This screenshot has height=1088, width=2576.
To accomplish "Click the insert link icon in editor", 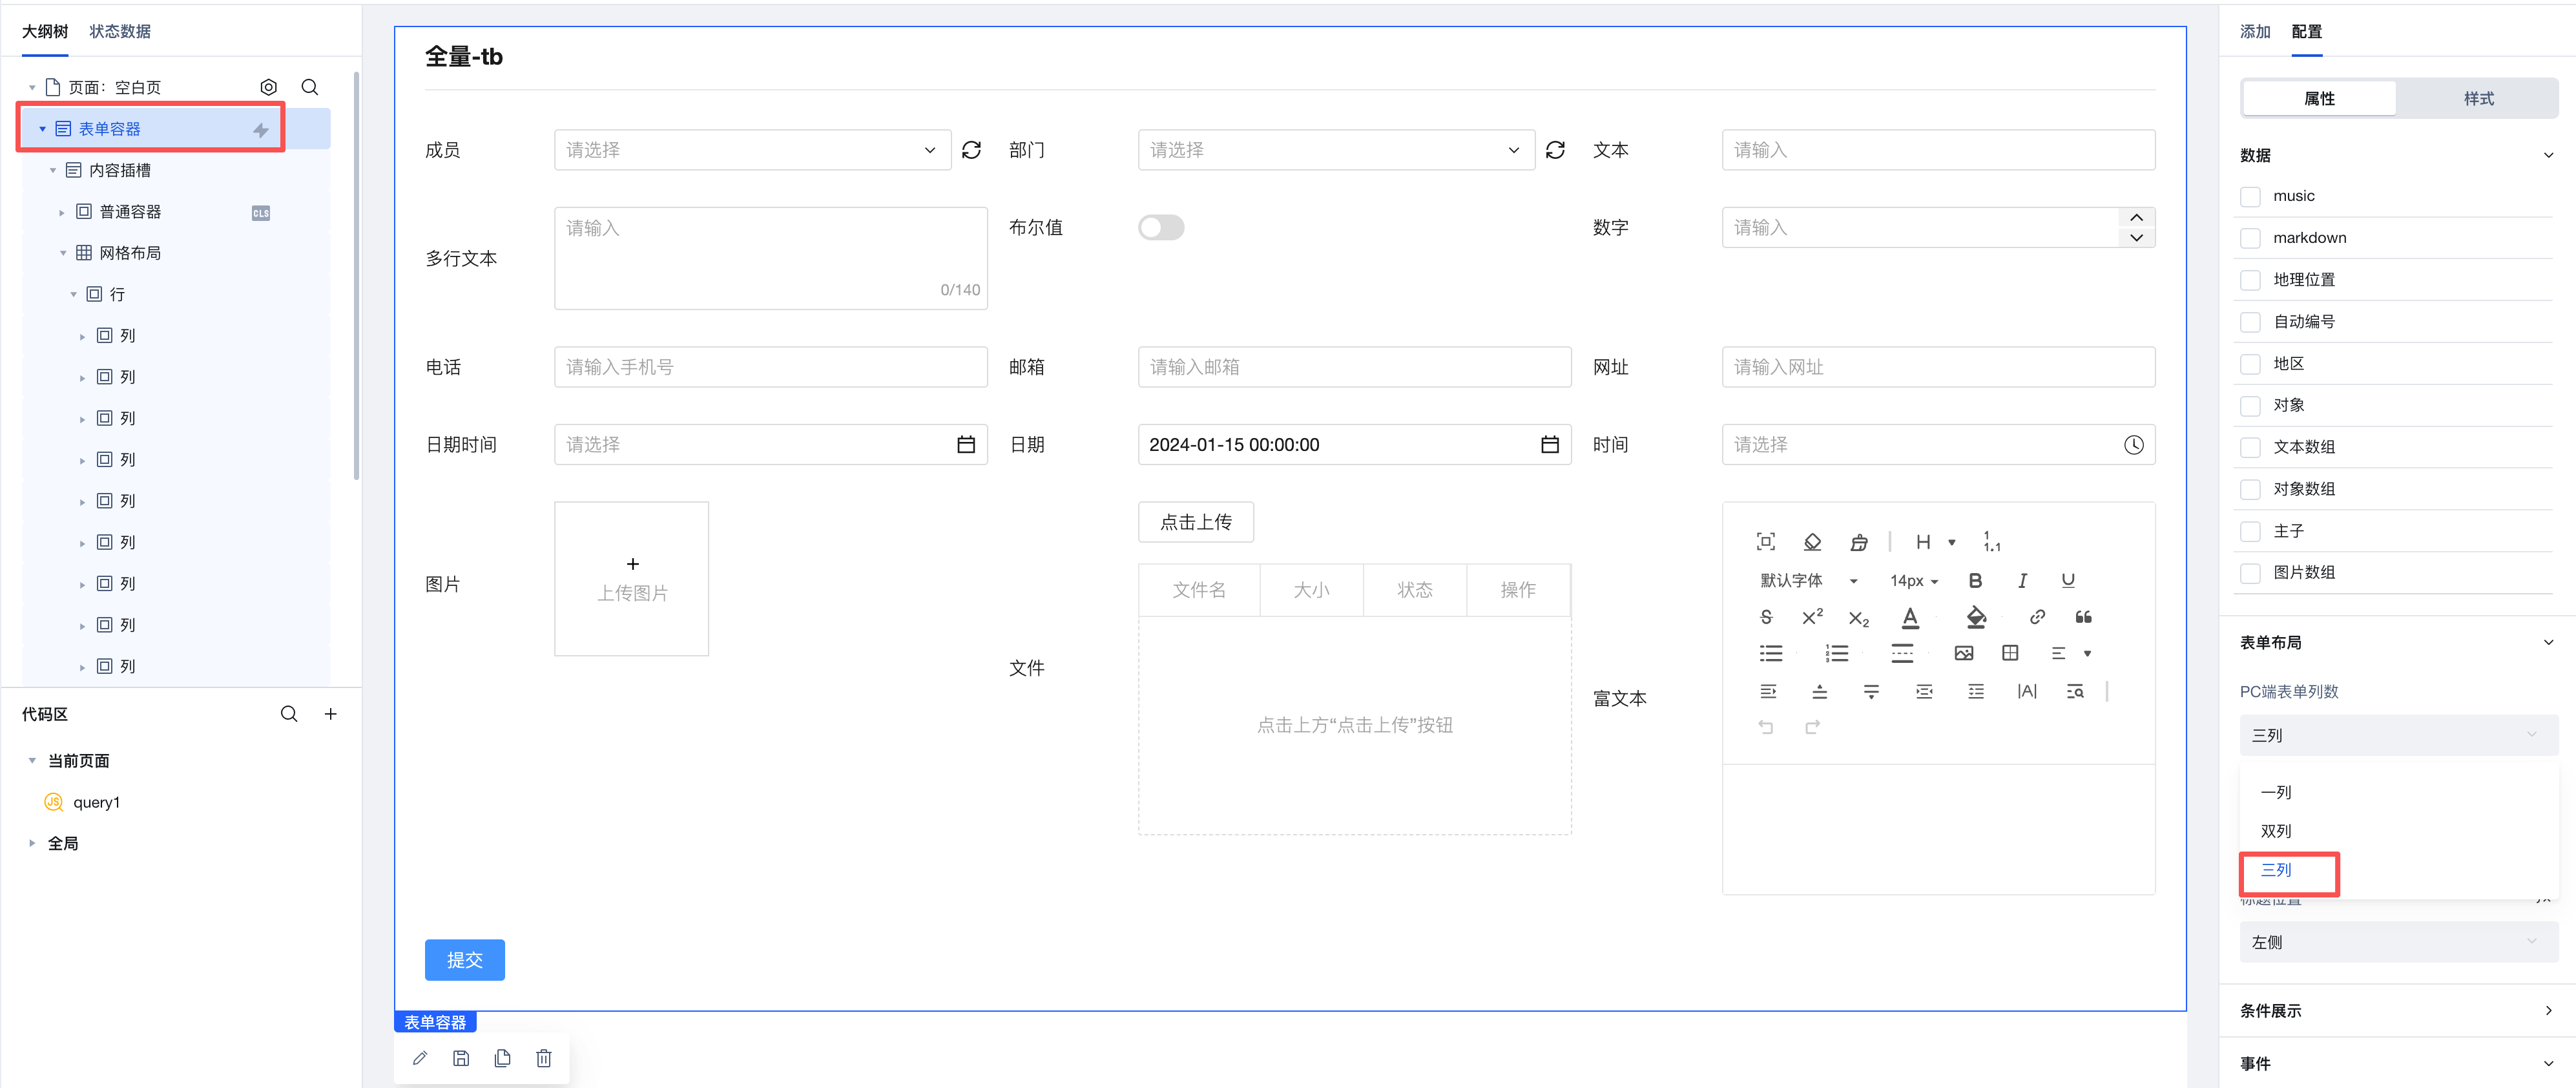I will click(2037, 616).
